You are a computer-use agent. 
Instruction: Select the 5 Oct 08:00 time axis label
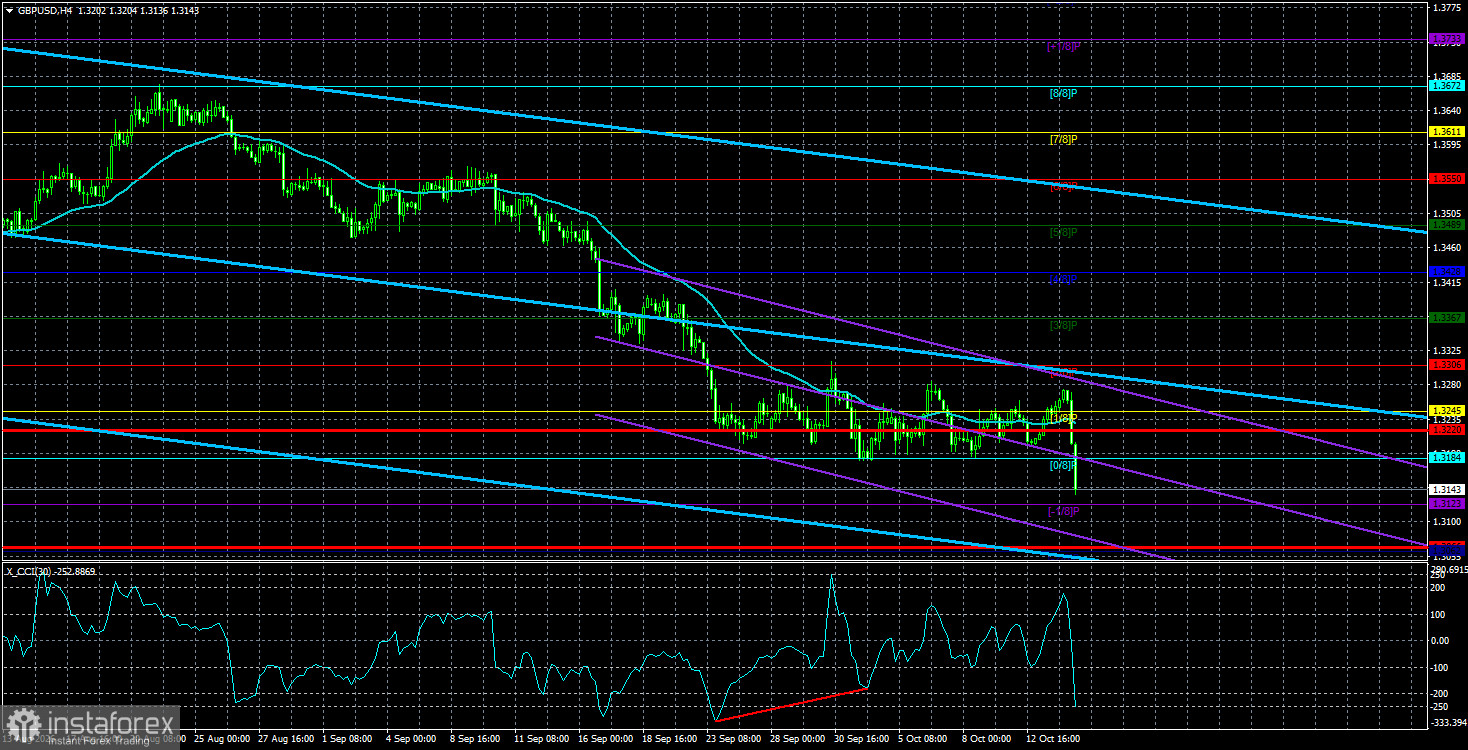pyautogui.click(x=923, y=739)
